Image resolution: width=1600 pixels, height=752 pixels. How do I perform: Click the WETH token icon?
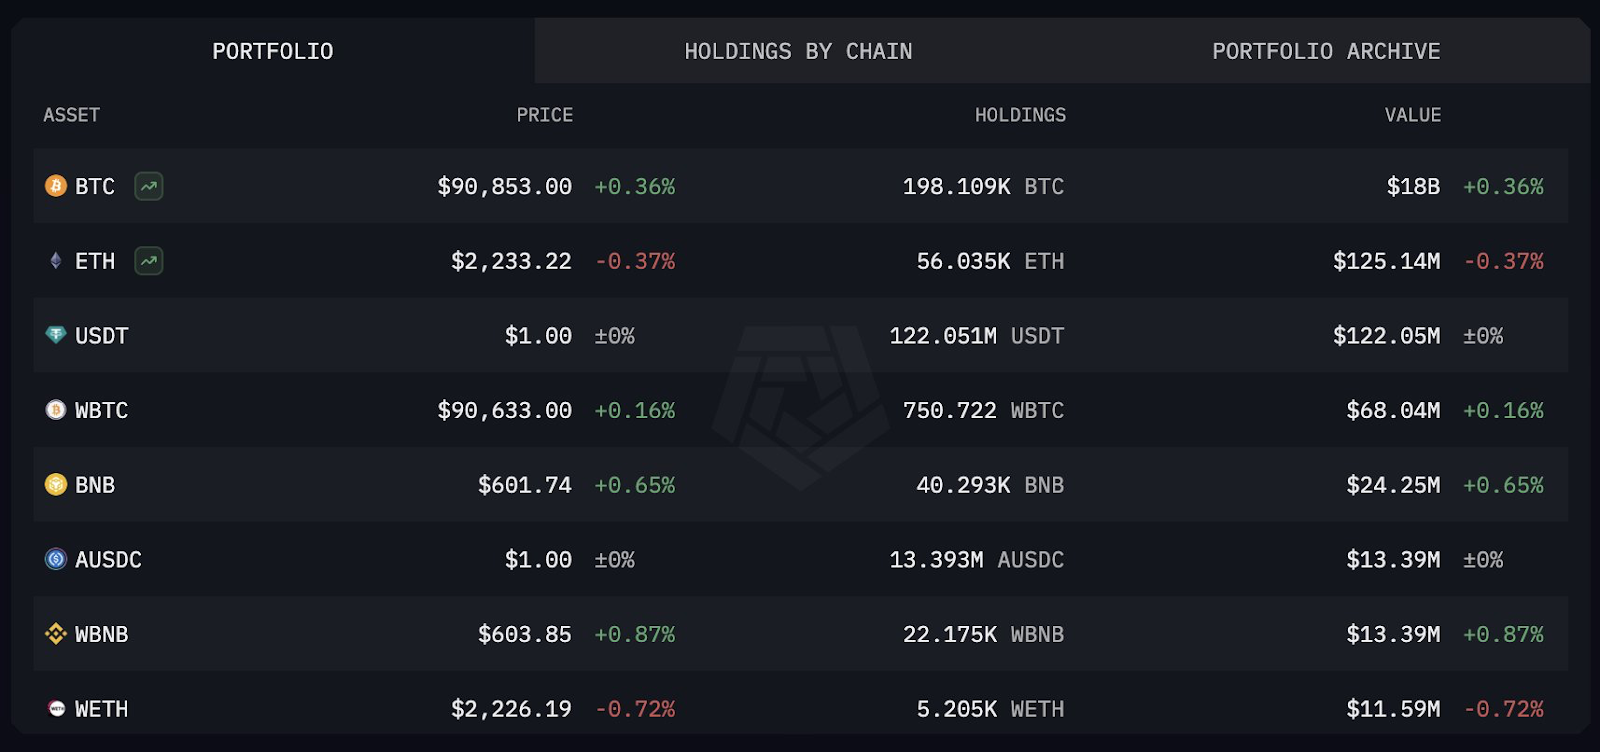pos(56,709)
